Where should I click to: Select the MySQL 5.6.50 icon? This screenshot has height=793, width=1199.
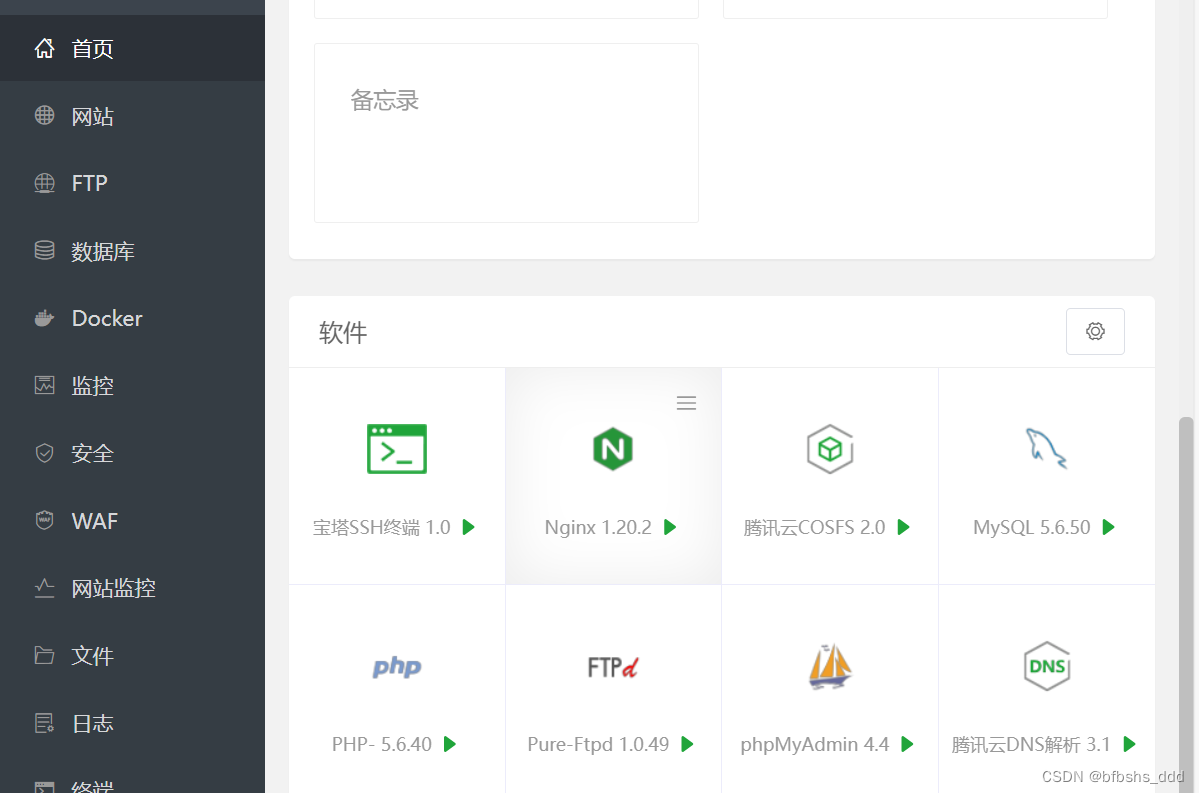point(1046,448)
